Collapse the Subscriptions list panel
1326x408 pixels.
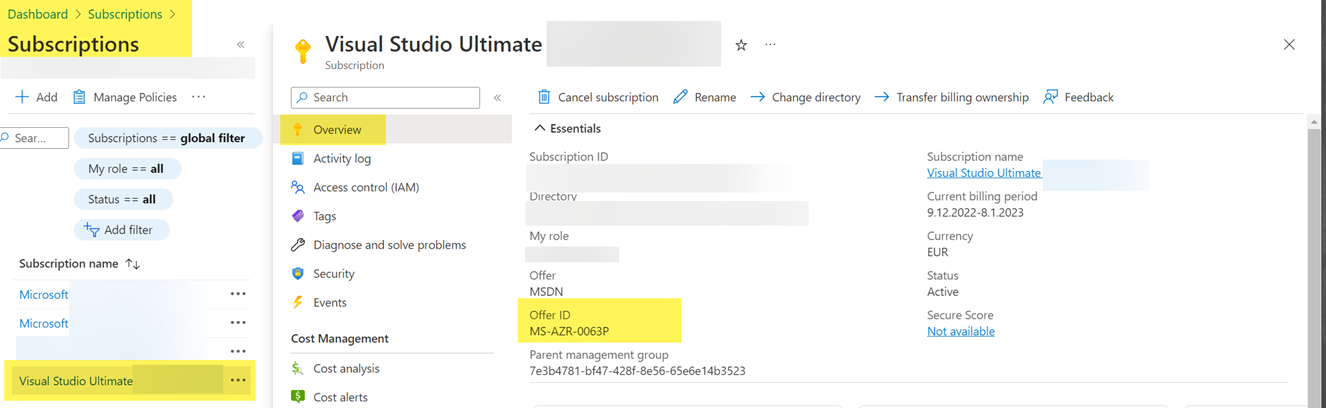[x=241, y=44]
